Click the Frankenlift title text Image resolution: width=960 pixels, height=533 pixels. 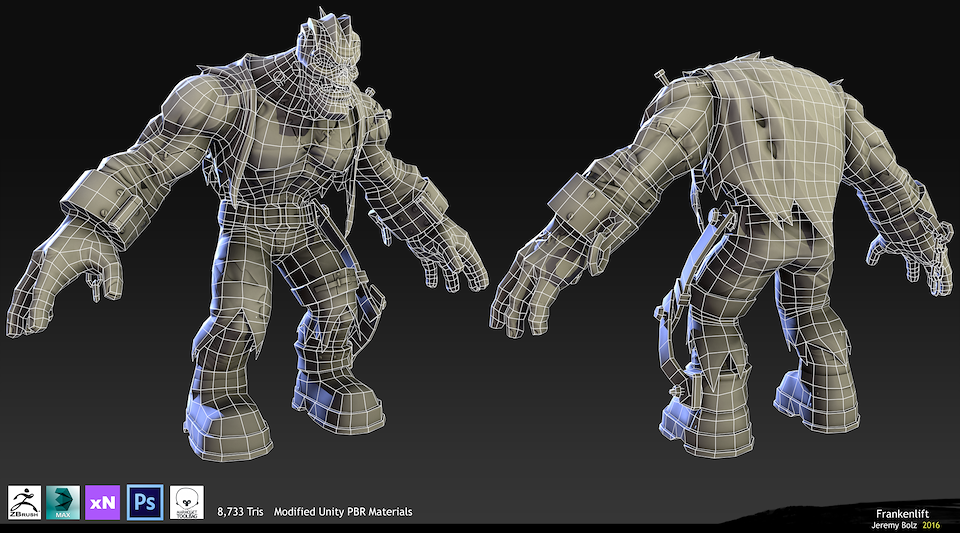(908, 510)
